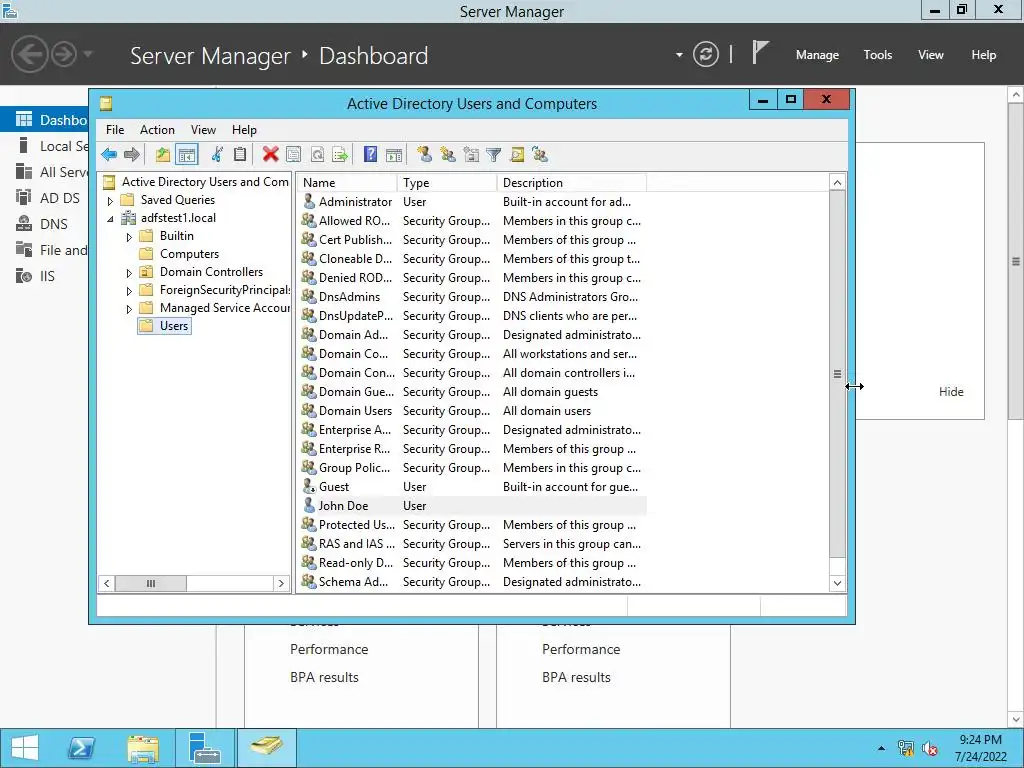This screenshot has height=768, width=1024.
Task: Open the Help menu in ADUC
Action: (x=244, y=130)
